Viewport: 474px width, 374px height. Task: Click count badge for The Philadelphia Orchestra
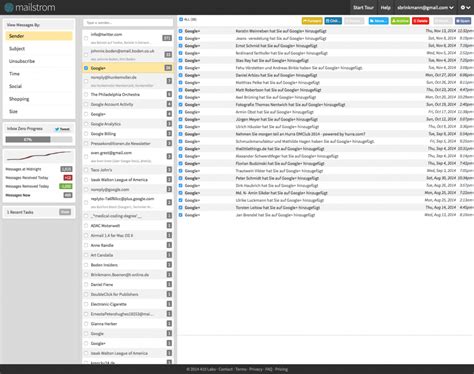(x=169, y=94)
